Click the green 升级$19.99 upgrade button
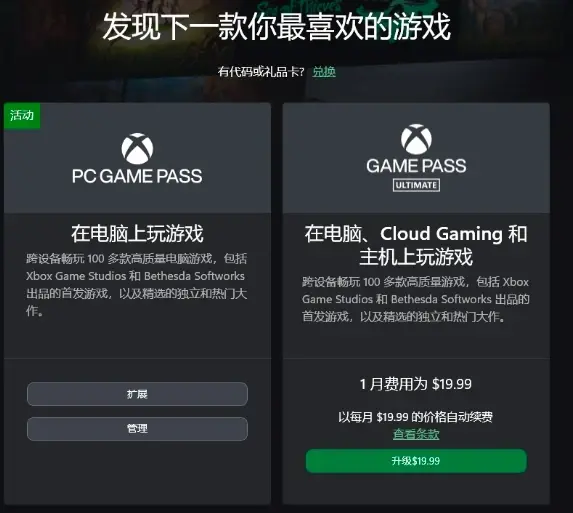The width and height of the screenshot is (573, 513). pos(416,461)
